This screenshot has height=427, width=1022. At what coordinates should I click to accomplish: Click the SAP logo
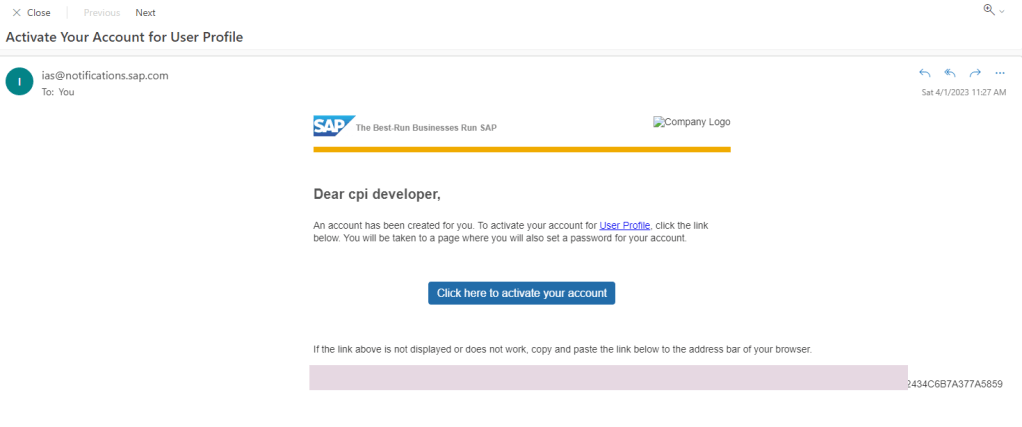(332, 126)
